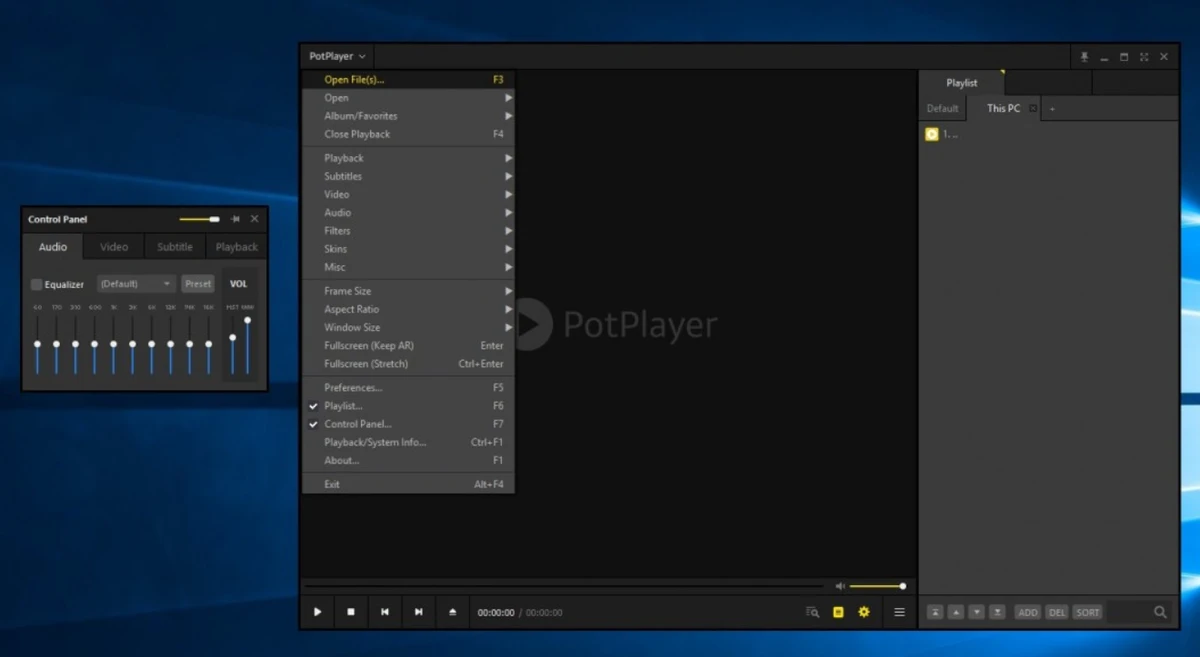Expand the Album/Favorites submenu
This screenshot has height=657, width=1200.
click(x=408, y=116)
